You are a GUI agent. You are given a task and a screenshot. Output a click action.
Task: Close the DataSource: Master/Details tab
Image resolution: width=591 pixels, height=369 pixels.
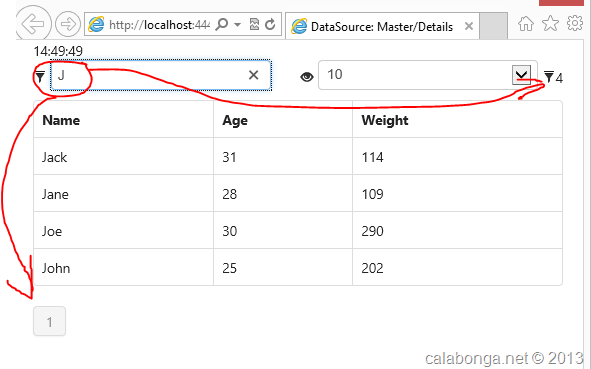coord(469,26)
